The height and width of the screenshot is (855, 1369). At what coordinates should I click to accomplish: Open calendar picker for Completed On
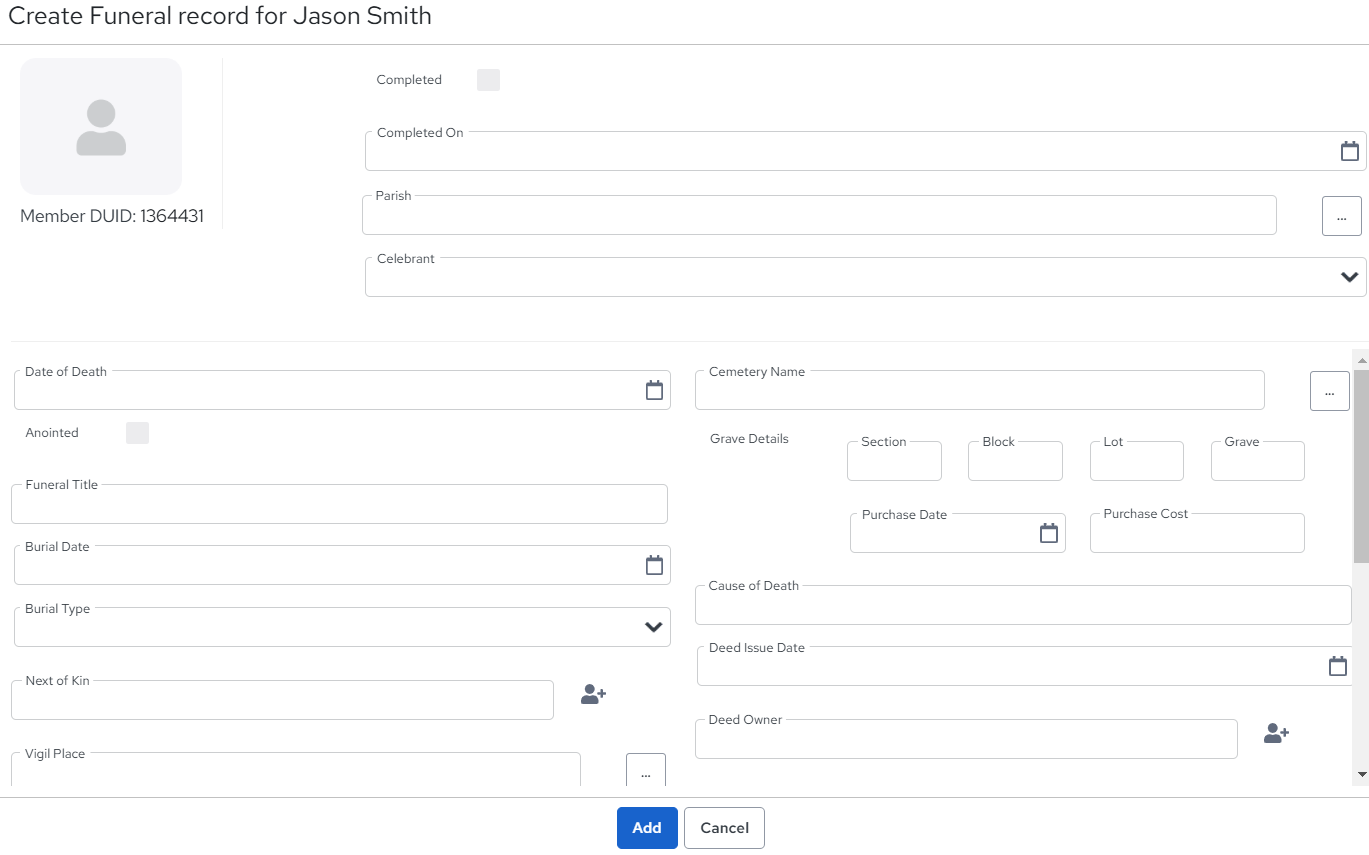(1349, 151)
